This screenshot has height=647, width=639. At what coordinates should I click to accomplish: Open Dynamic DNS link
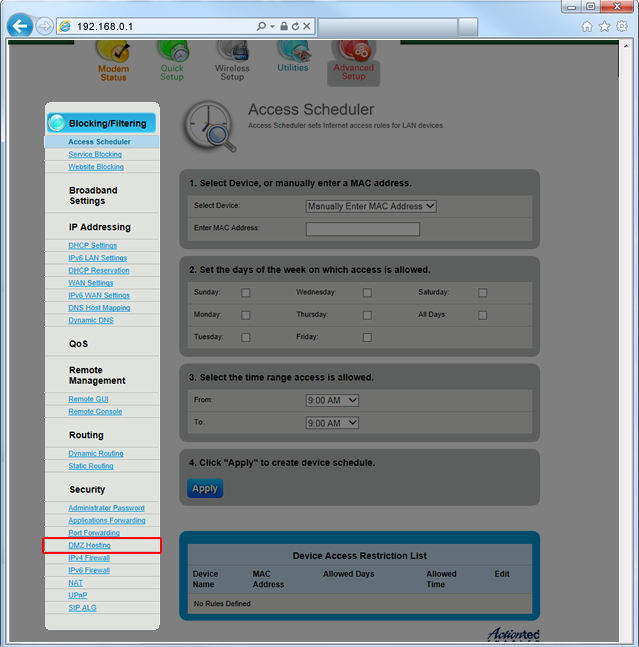(91, 320)
